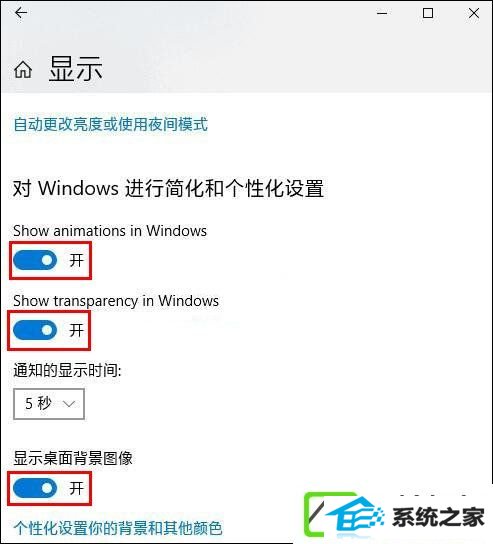Click the 开 text beside the animations toggle
Viewport: 493px width, 544px height.
tap(76, 260)
